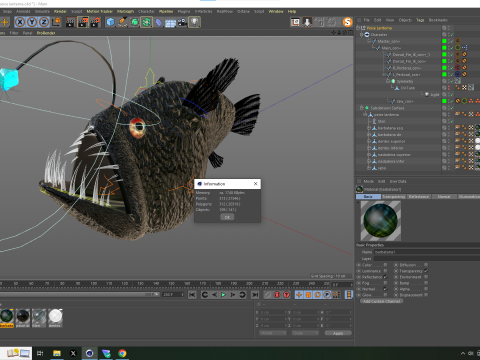Expand the rabo object node
The height and width of the screenshot is (360, 480).
pyautogui.click(x=369, y=168)
